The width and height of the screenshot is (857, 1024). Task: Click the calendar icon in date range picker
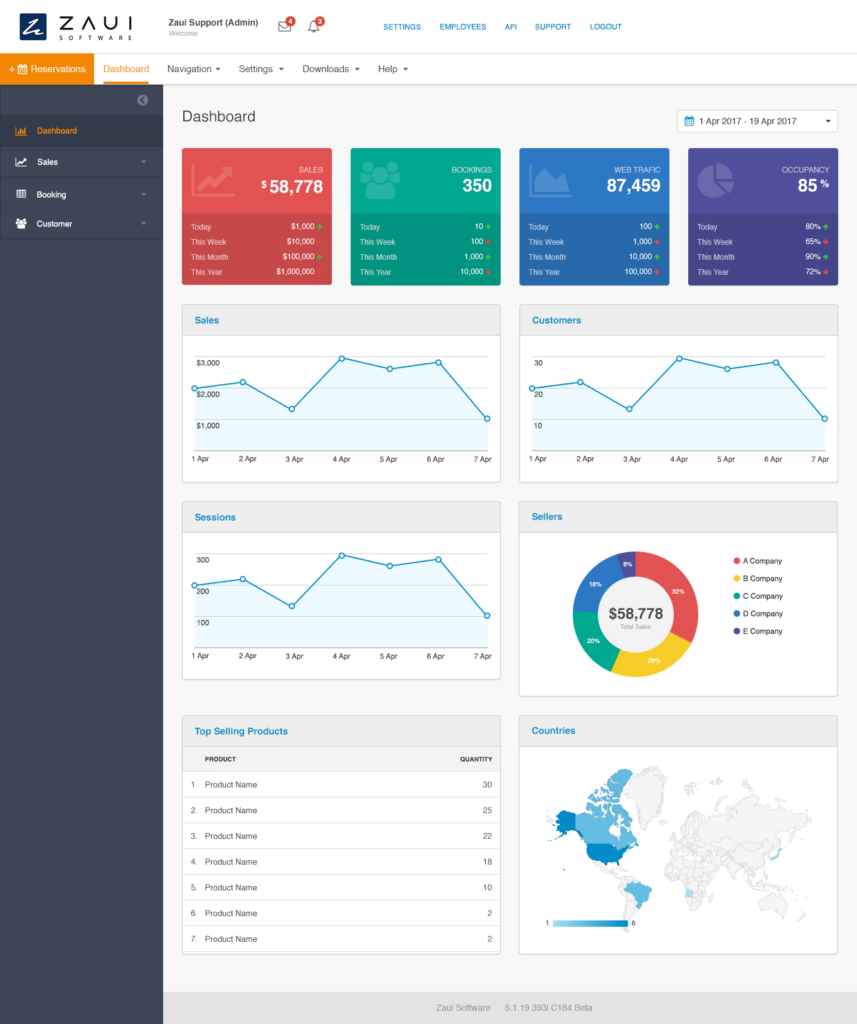click(688, 120)
